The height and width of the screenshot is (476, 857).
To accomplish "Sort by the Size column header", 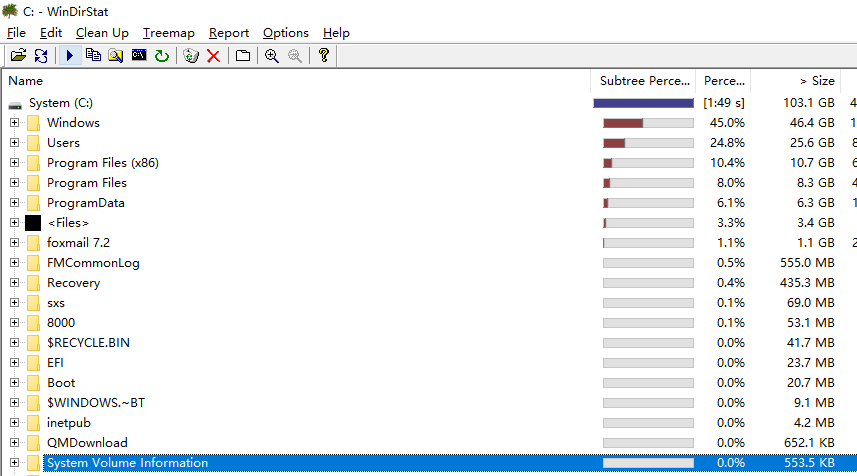I will tap(796, 81).
